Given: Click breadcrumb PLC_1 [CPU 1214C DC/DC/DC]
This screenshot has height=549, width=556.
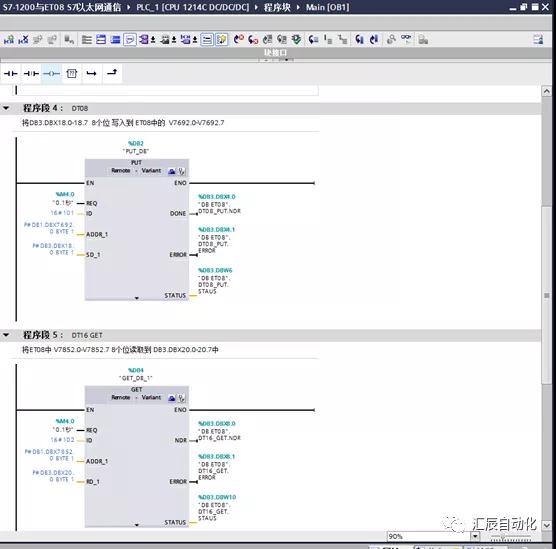Looking at the screenshot, I should click(x=193, y=7).
